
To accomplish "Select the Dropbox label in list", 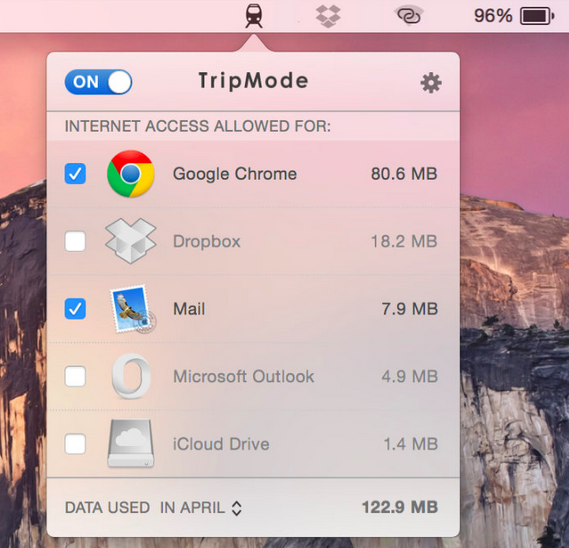I will click(206, 241).
